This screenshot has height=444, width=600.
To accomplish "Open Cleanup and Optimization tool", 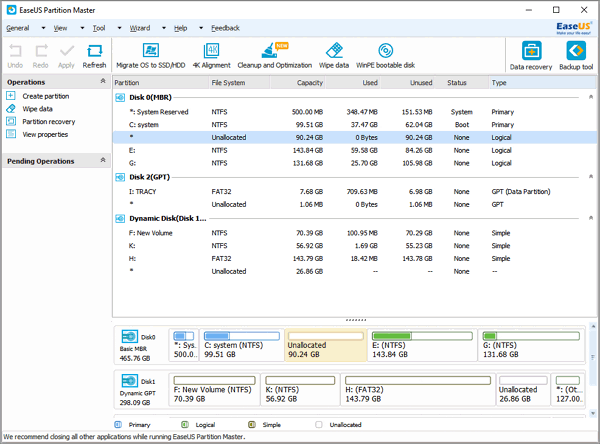I will click(275, 56).
